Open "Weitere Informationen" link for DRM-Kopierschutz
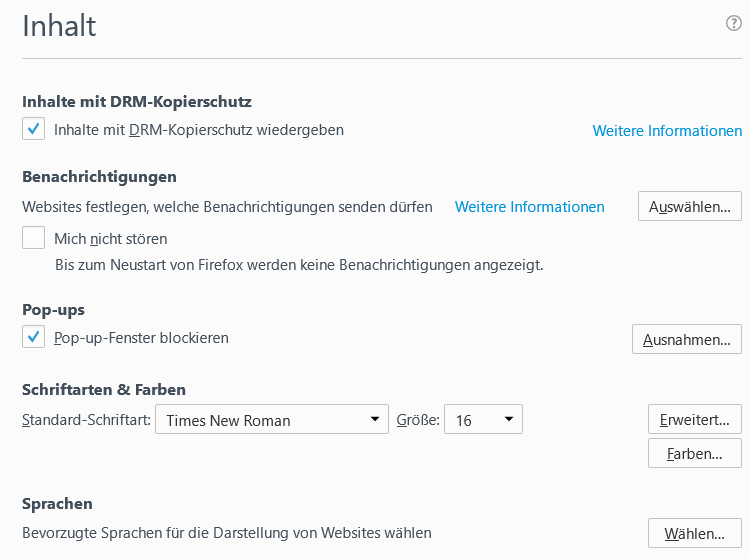Screen dimensions: 749x559 pyautogui.click(x=667, y=130)
